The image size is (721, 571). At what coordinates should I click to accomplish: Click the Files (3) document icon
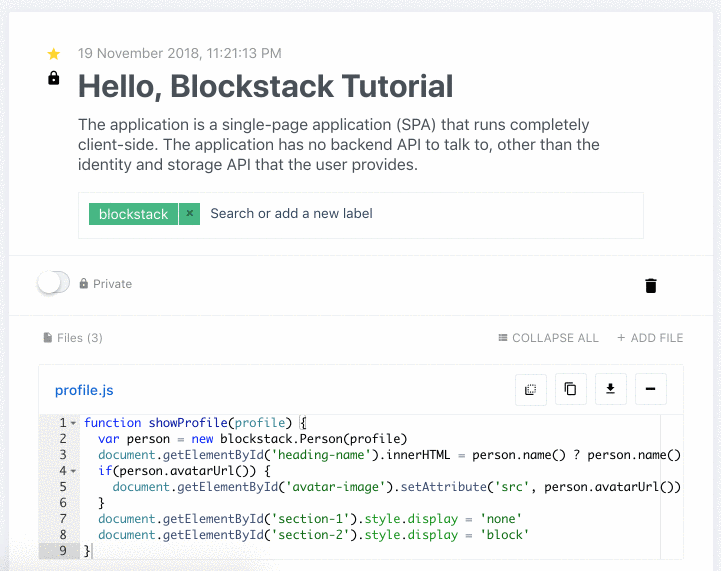point(47,338)
